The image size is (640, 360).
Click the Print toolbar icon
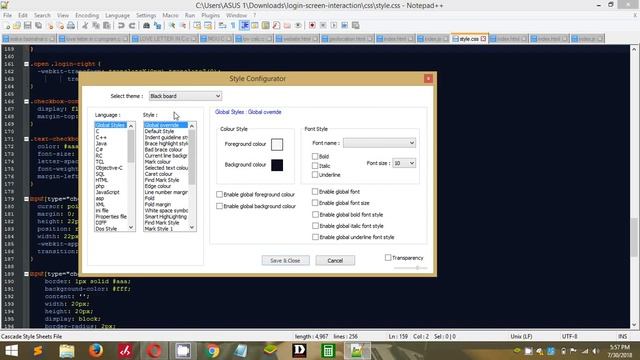[x=71, y=25]
